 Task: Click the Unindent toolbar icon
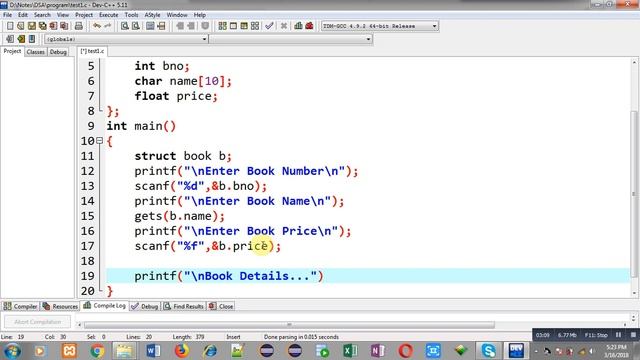coord(191,26)
